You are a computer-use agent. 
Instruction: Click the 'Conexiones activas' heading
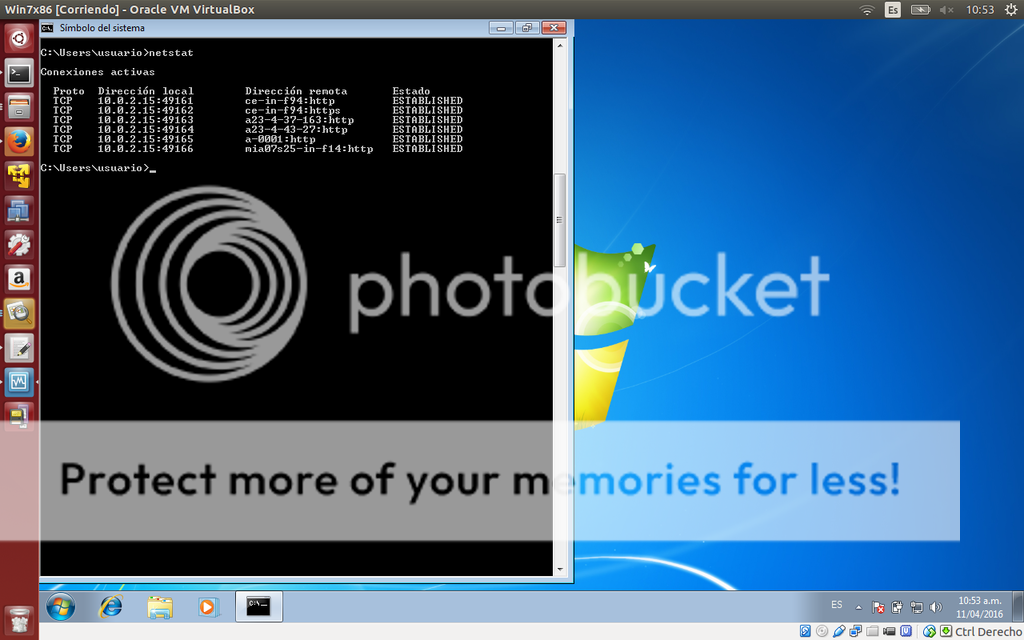click(x=97, y=72)
